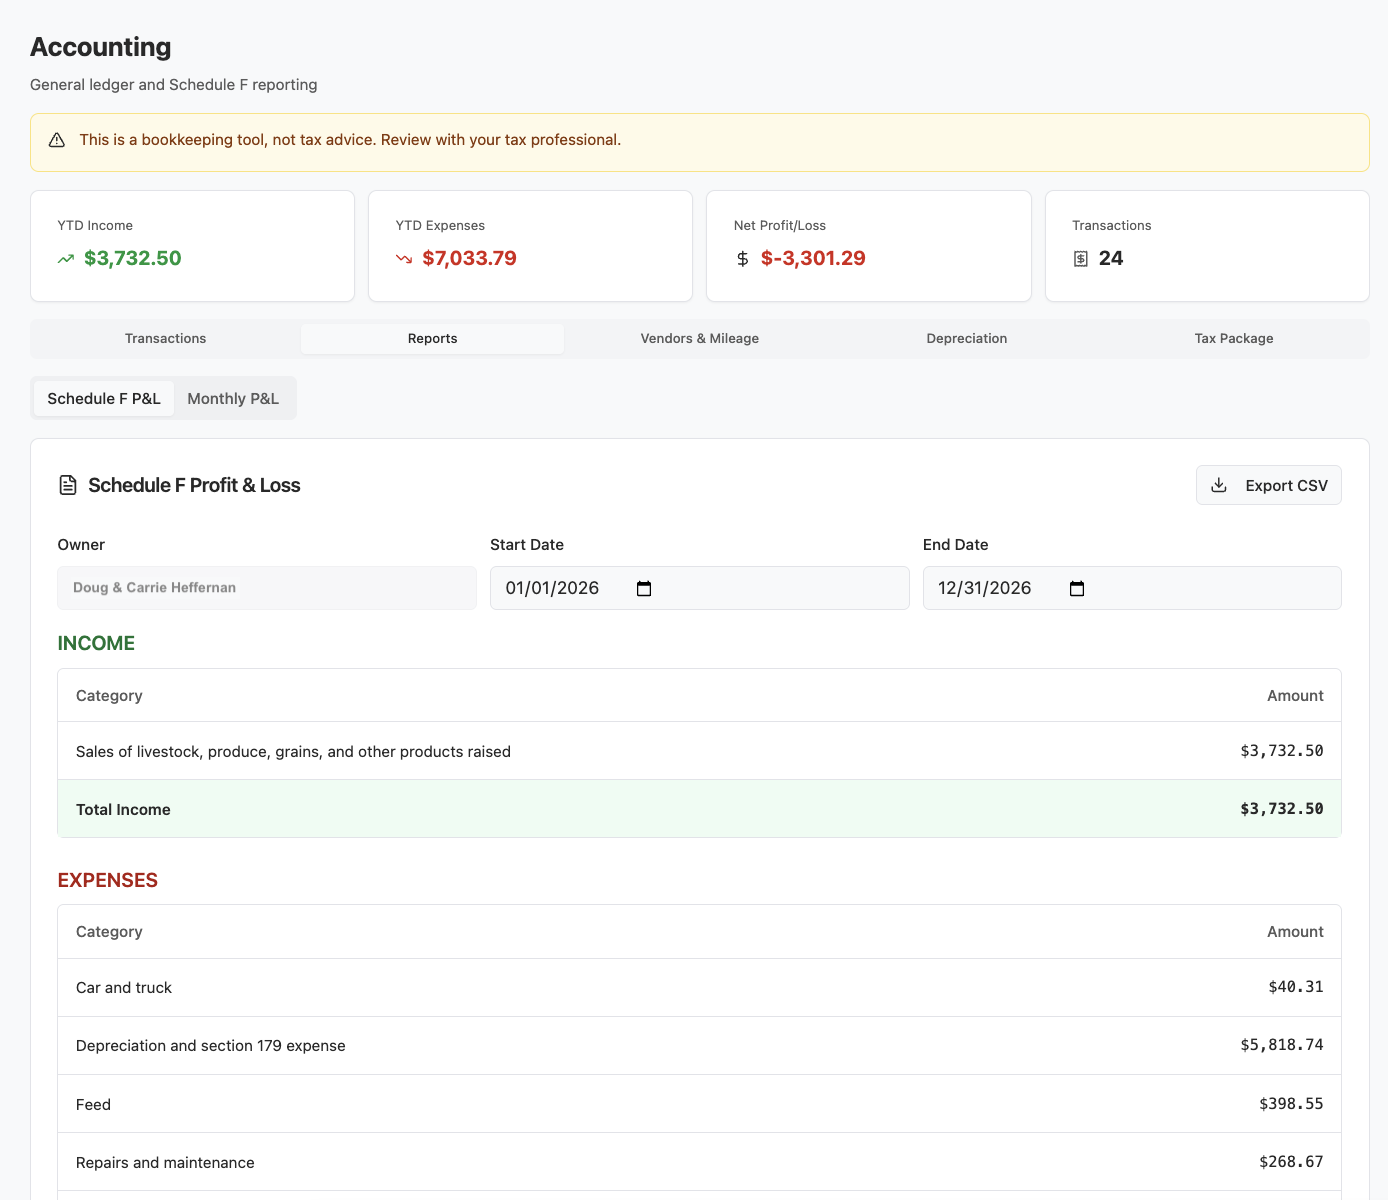Select the Schedule F P&L view
The image size is (1388, 1200).
(x=104, y=398)
